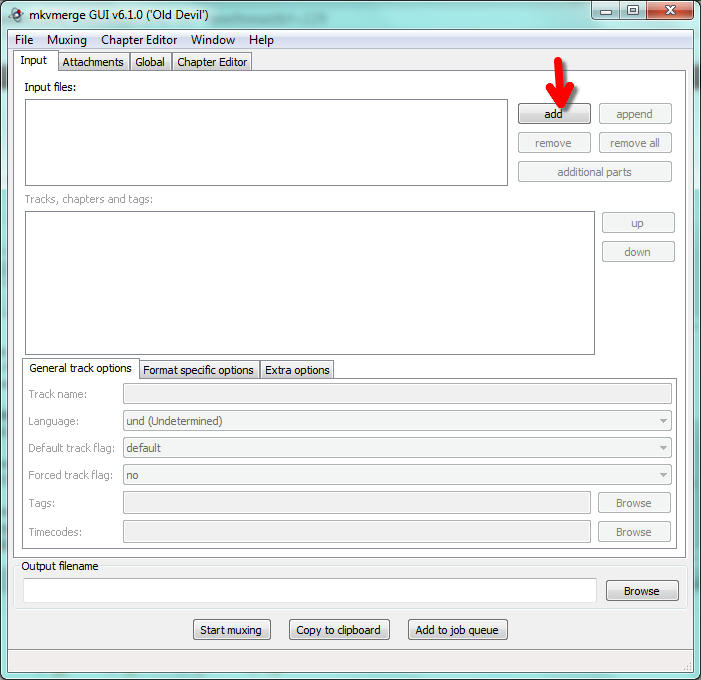
Task: Click into the Timecodes file field
Action: (357, 532)
